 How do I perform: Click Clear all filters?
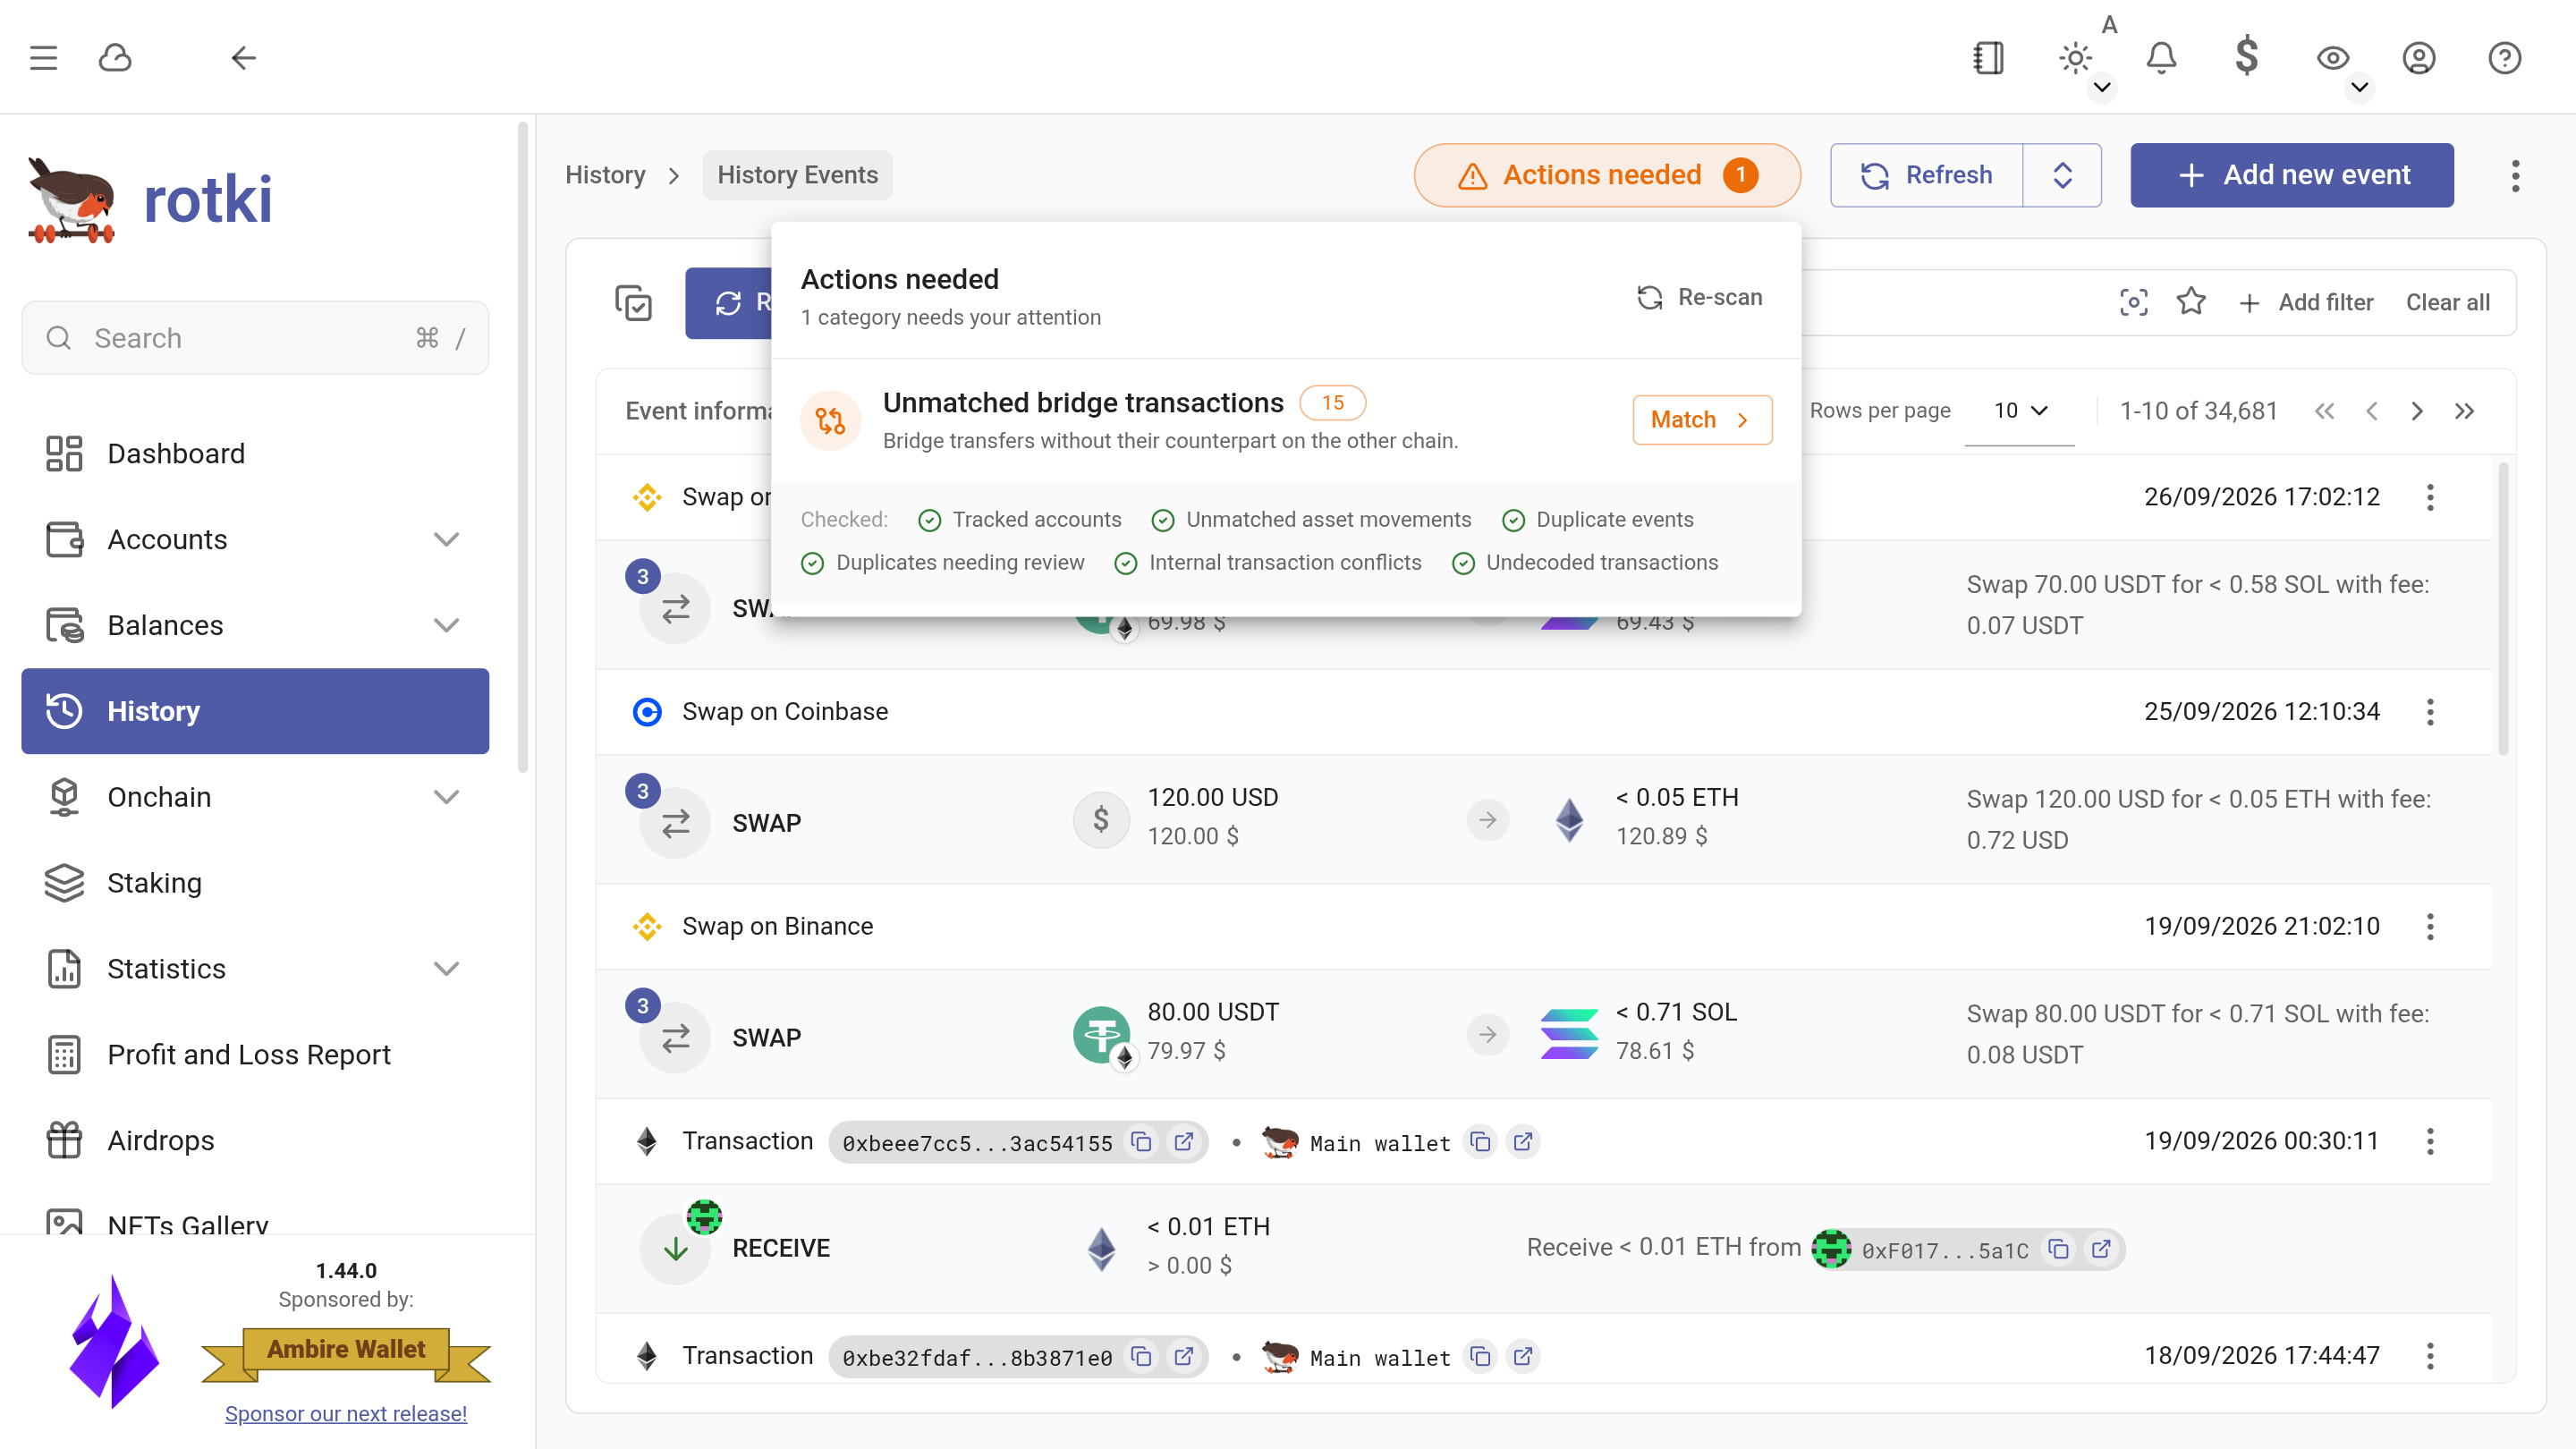click(x=2447, y=303)
